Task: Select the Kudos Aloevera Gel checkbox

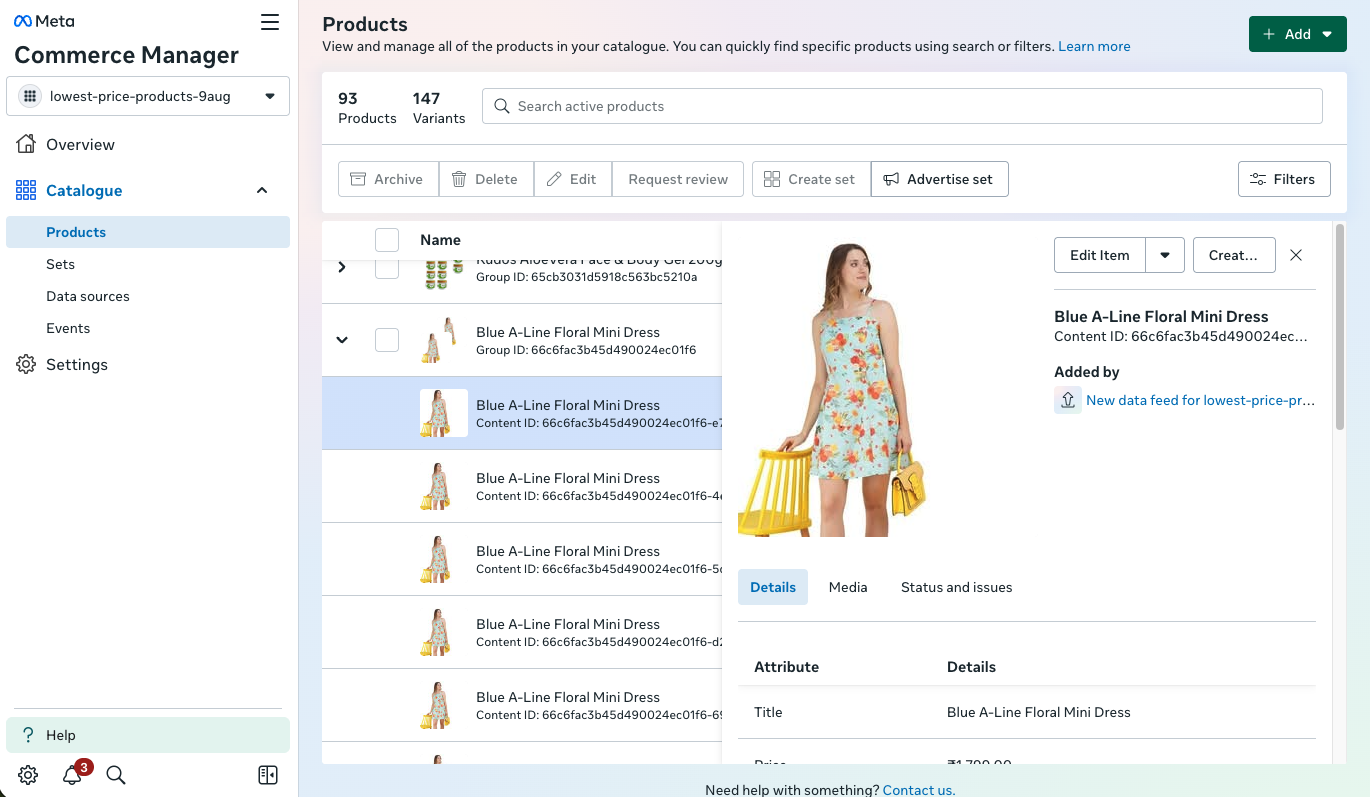Action: click(387, 270)
